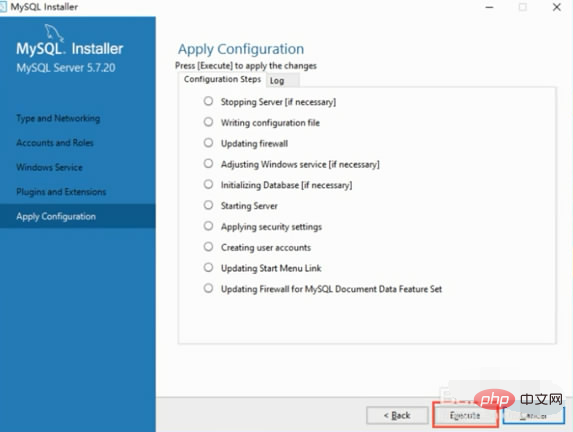This screenshot has width=573, height=432.
Task: Switch to the Log tab
Action: tap(282, 81)
